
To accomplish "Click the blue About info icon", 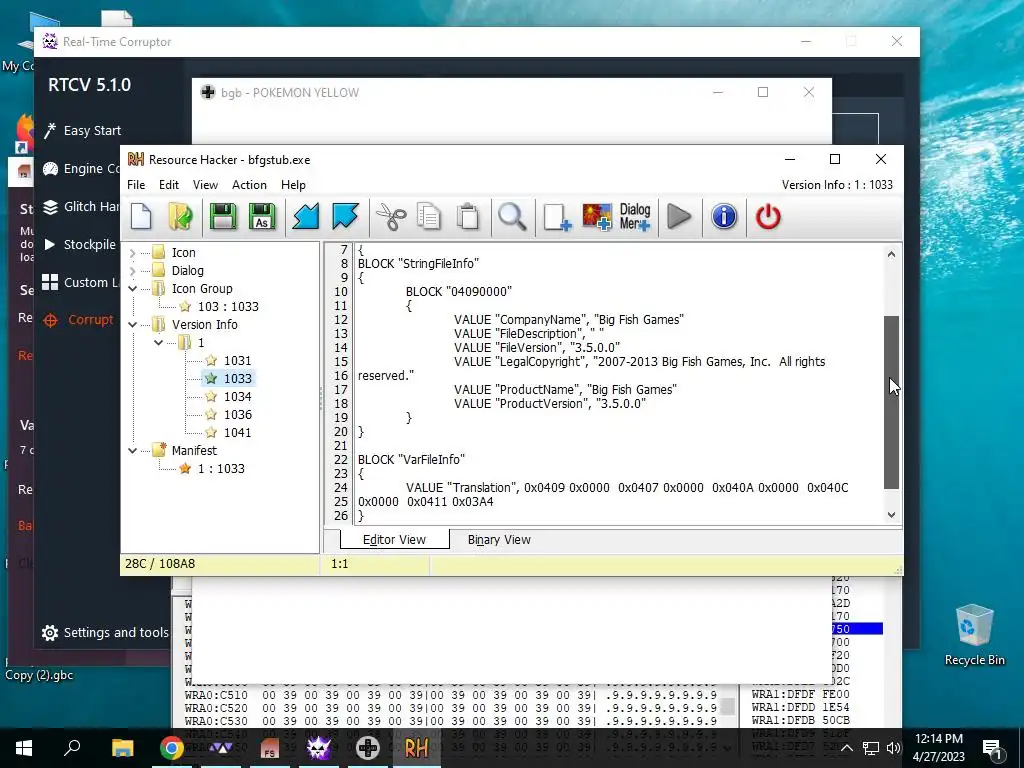I will click(724, 217).
